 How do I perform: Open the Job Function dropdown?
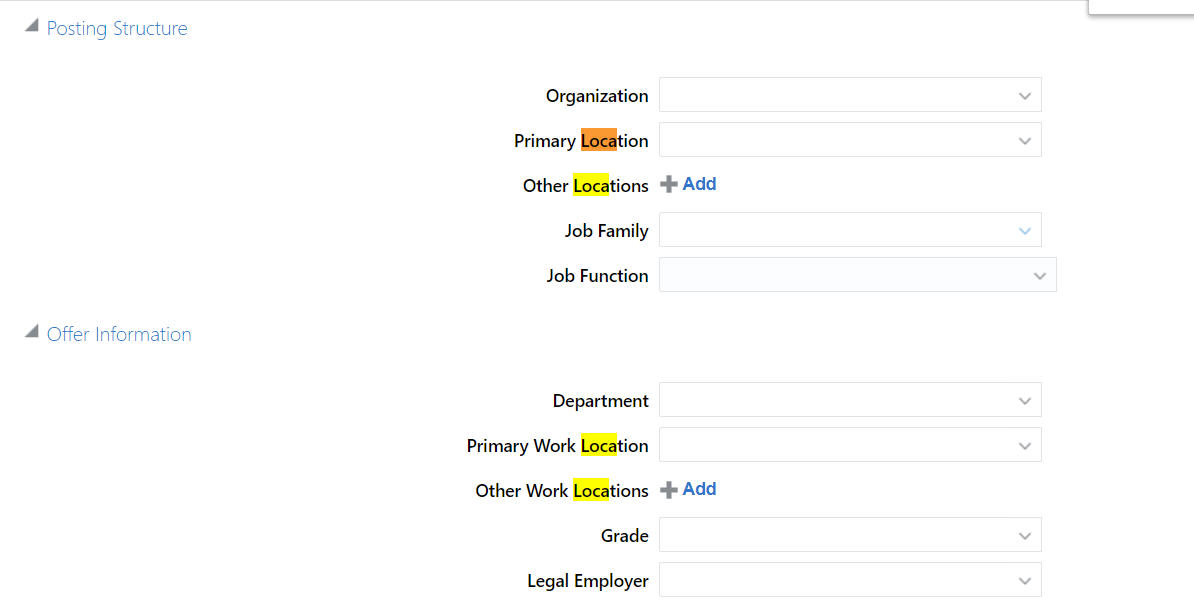pyautogui.click(x=857, y=275)
